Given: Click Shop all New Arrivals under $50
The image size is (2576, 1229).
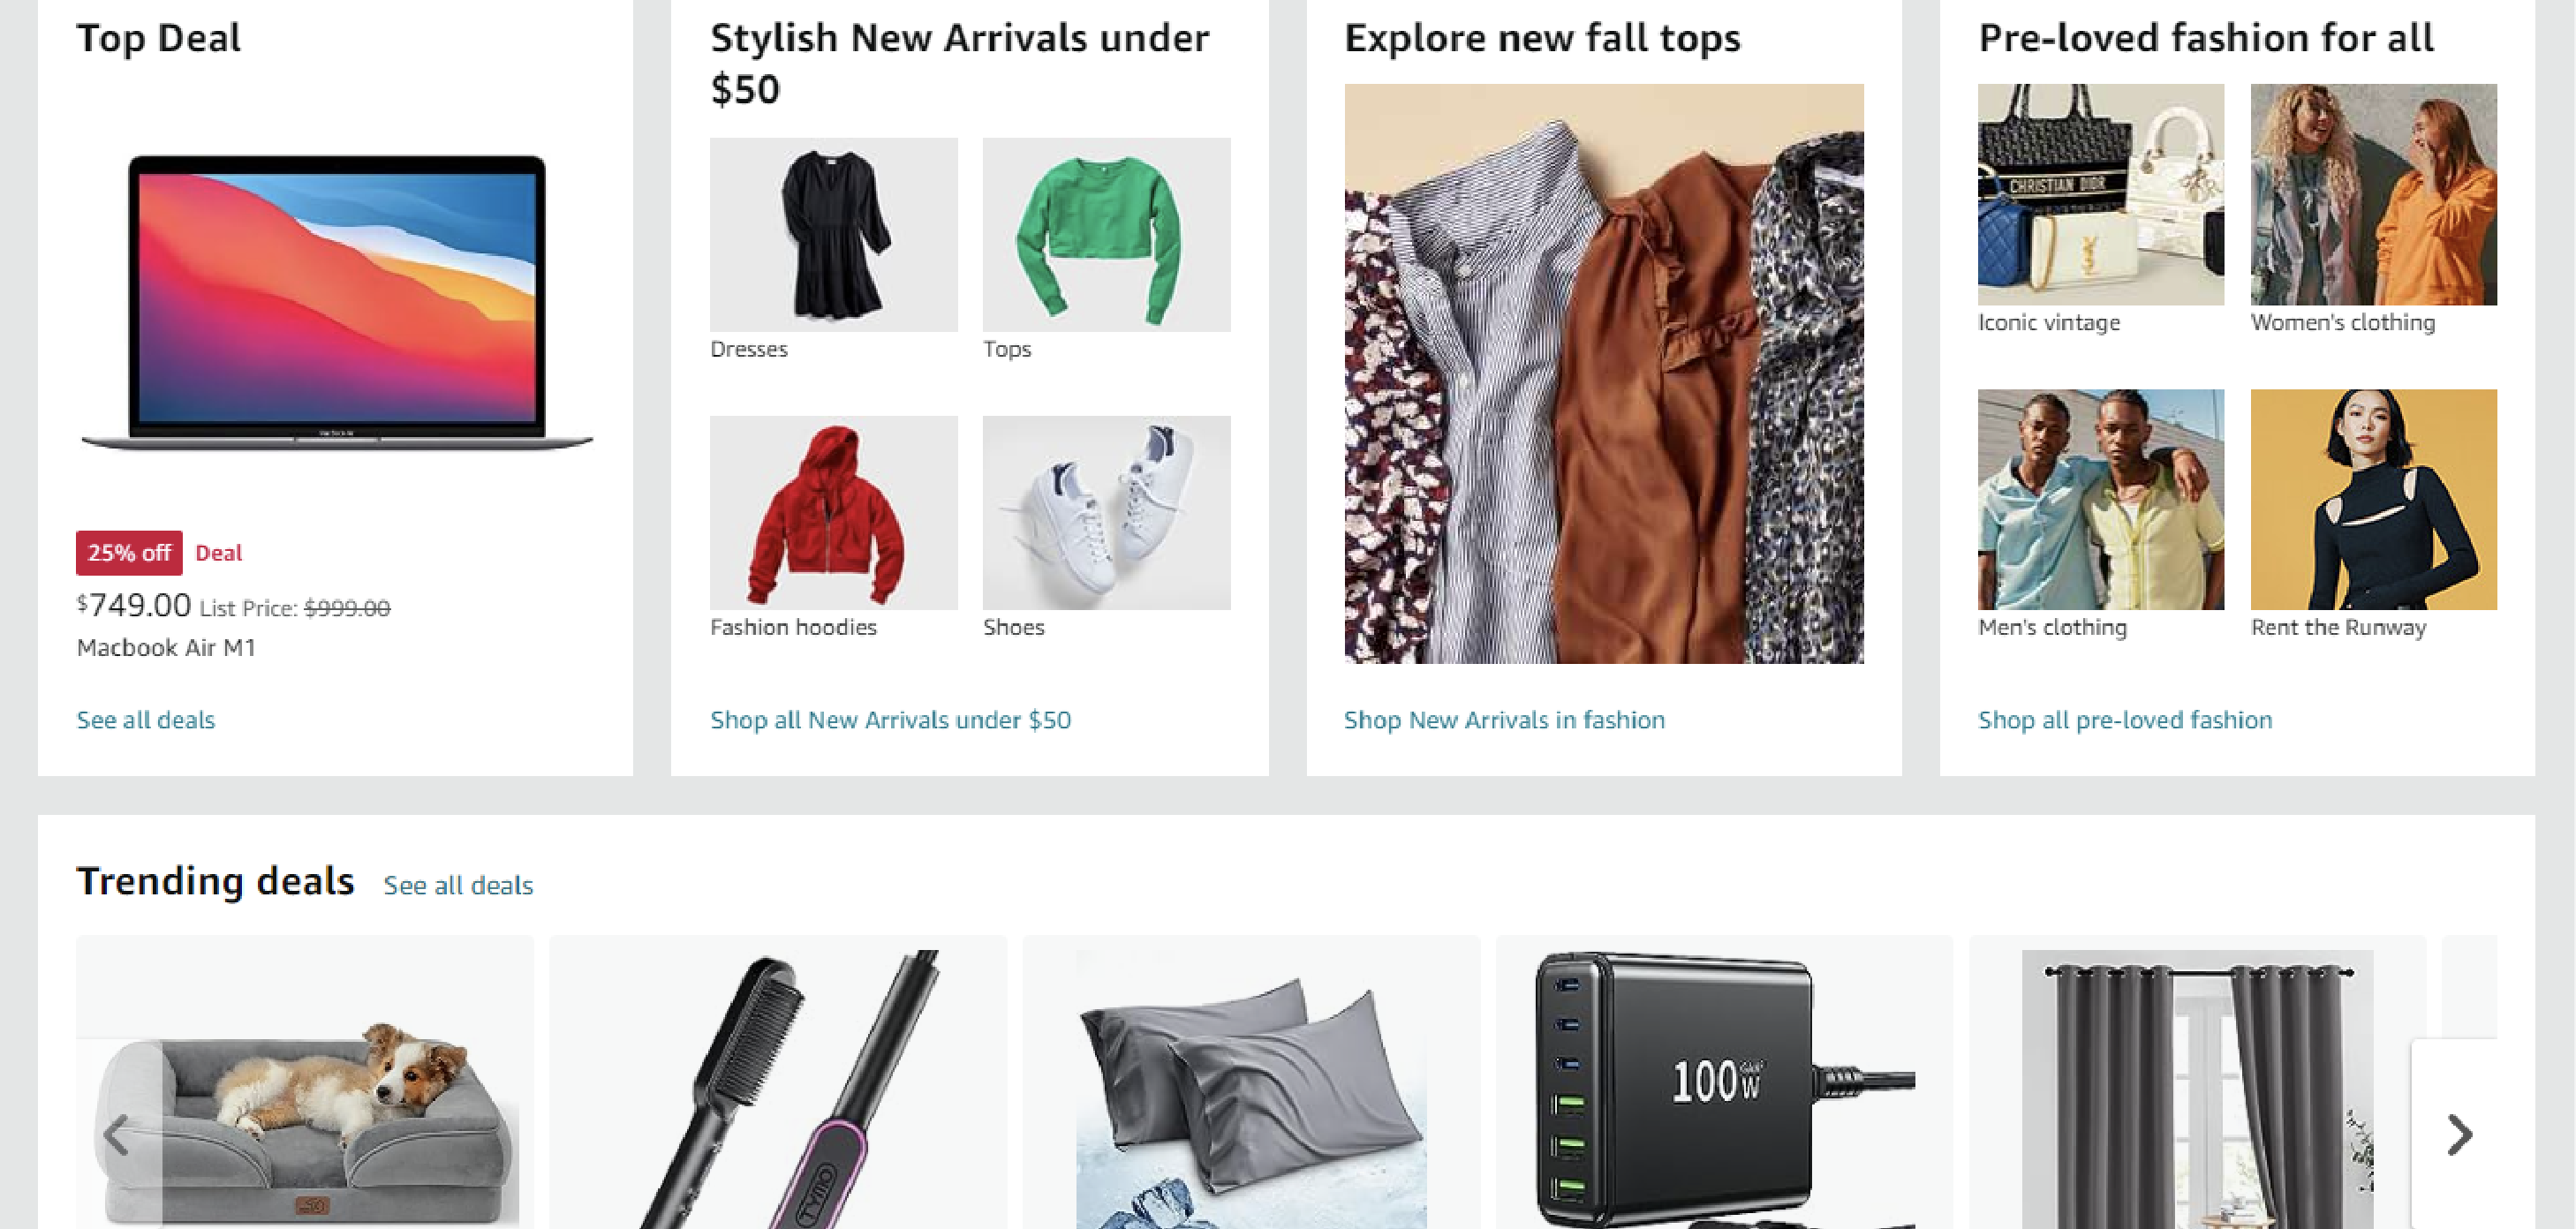Looking at the screenshot, I should pos(890,720).
